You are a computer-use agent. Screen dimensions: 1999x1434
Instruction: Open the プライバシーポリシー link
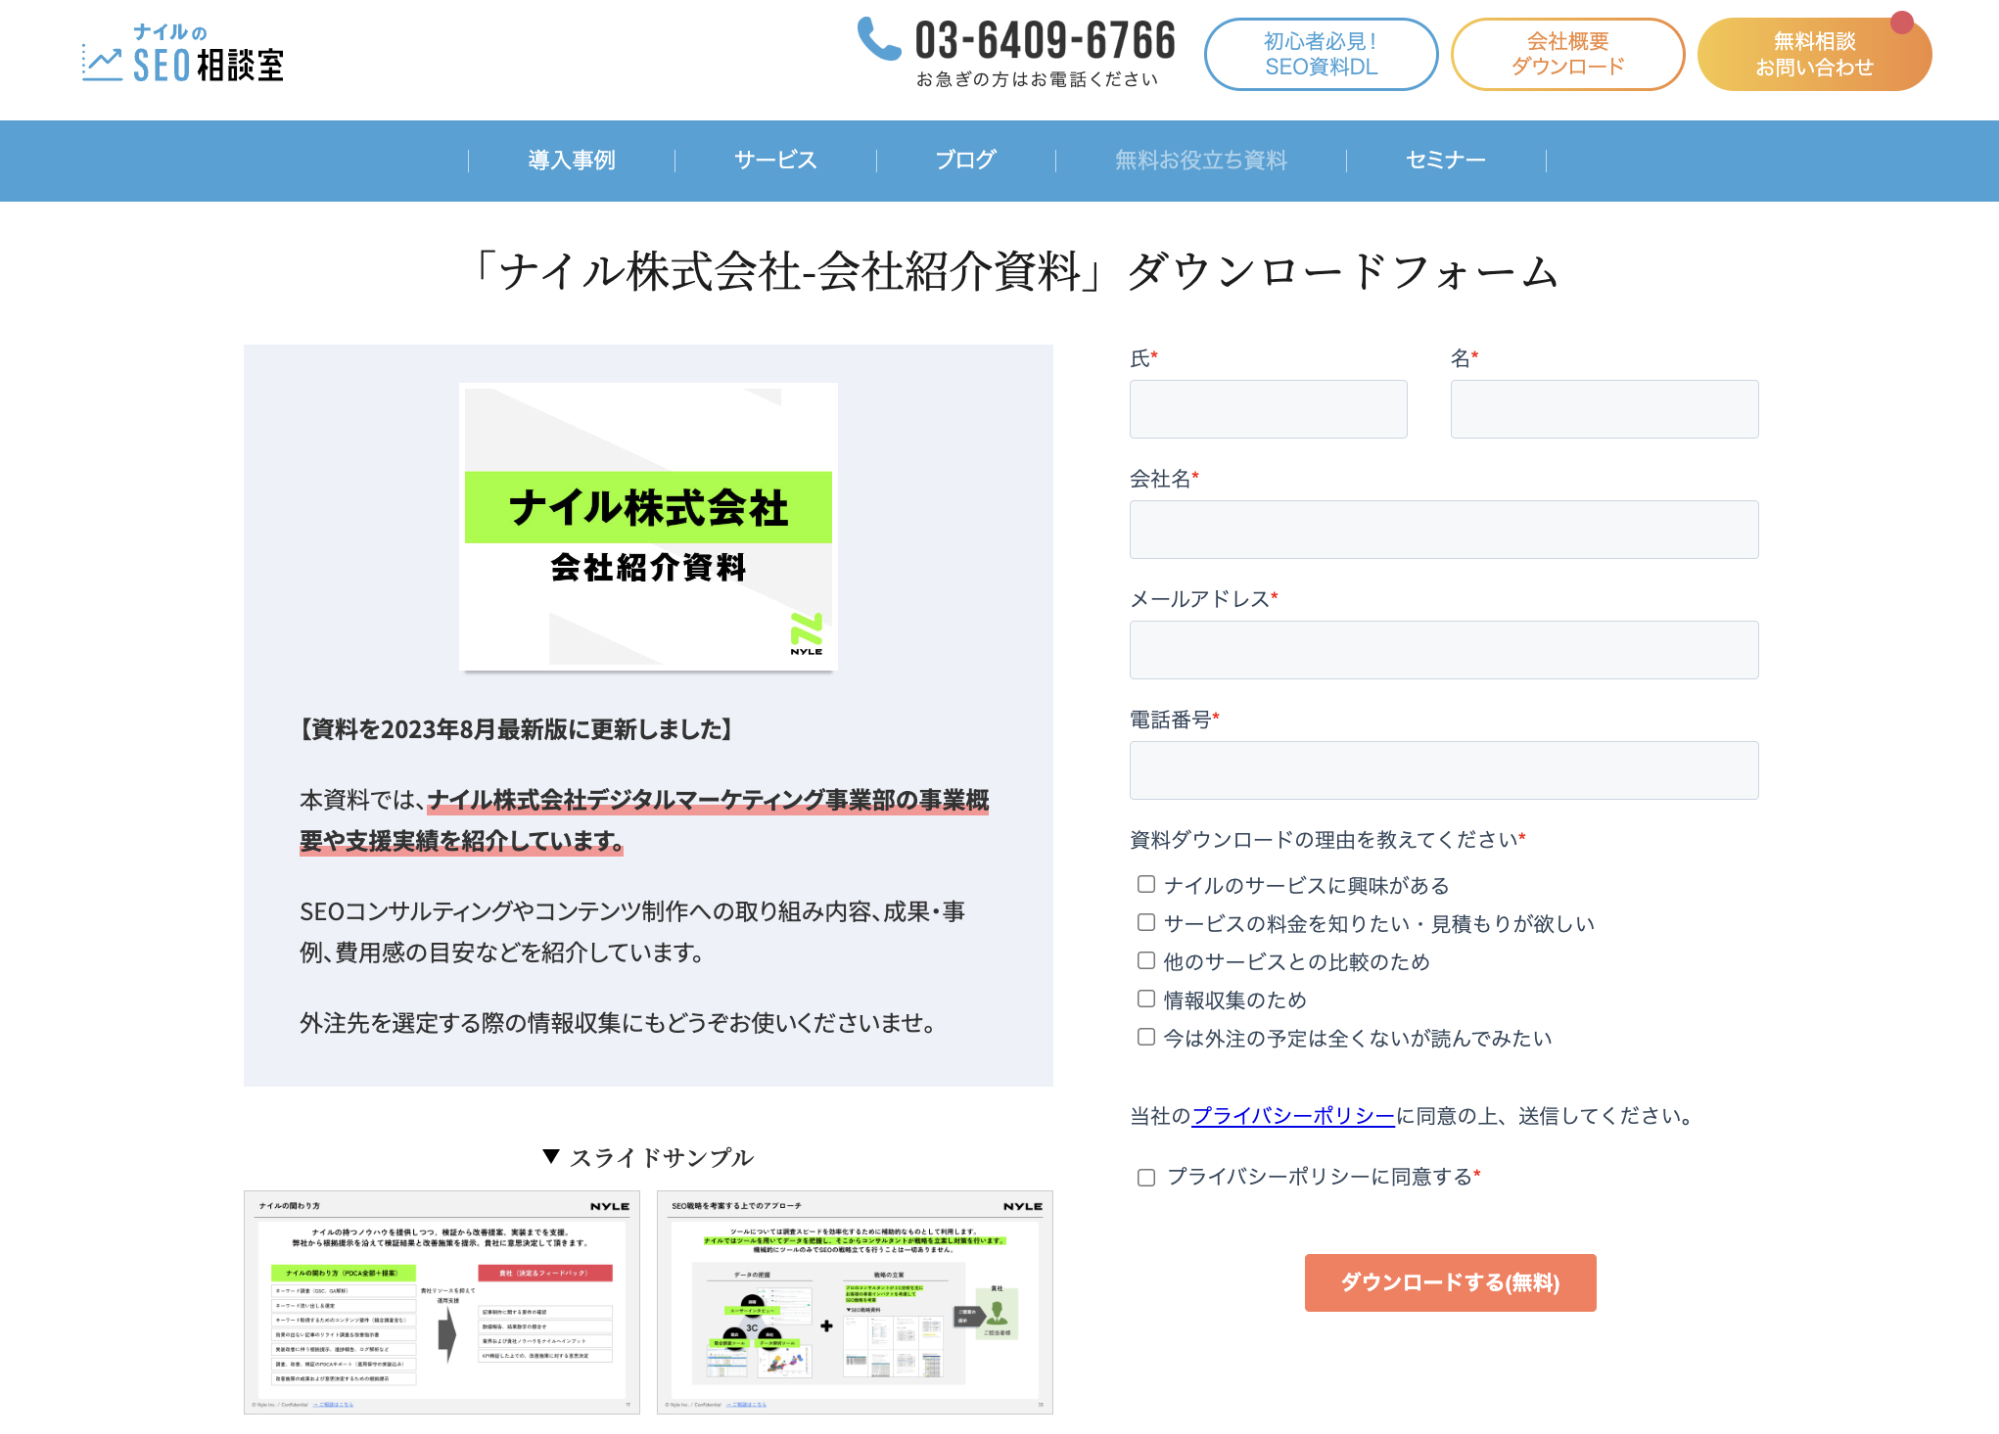(1292, 1115)
